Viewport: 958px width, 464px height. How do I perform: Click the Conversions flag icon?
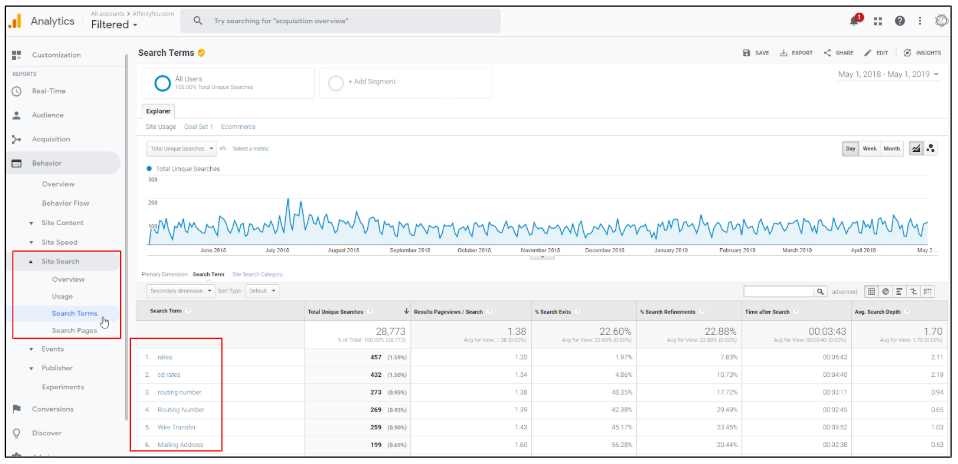click(x=16, y=409)
